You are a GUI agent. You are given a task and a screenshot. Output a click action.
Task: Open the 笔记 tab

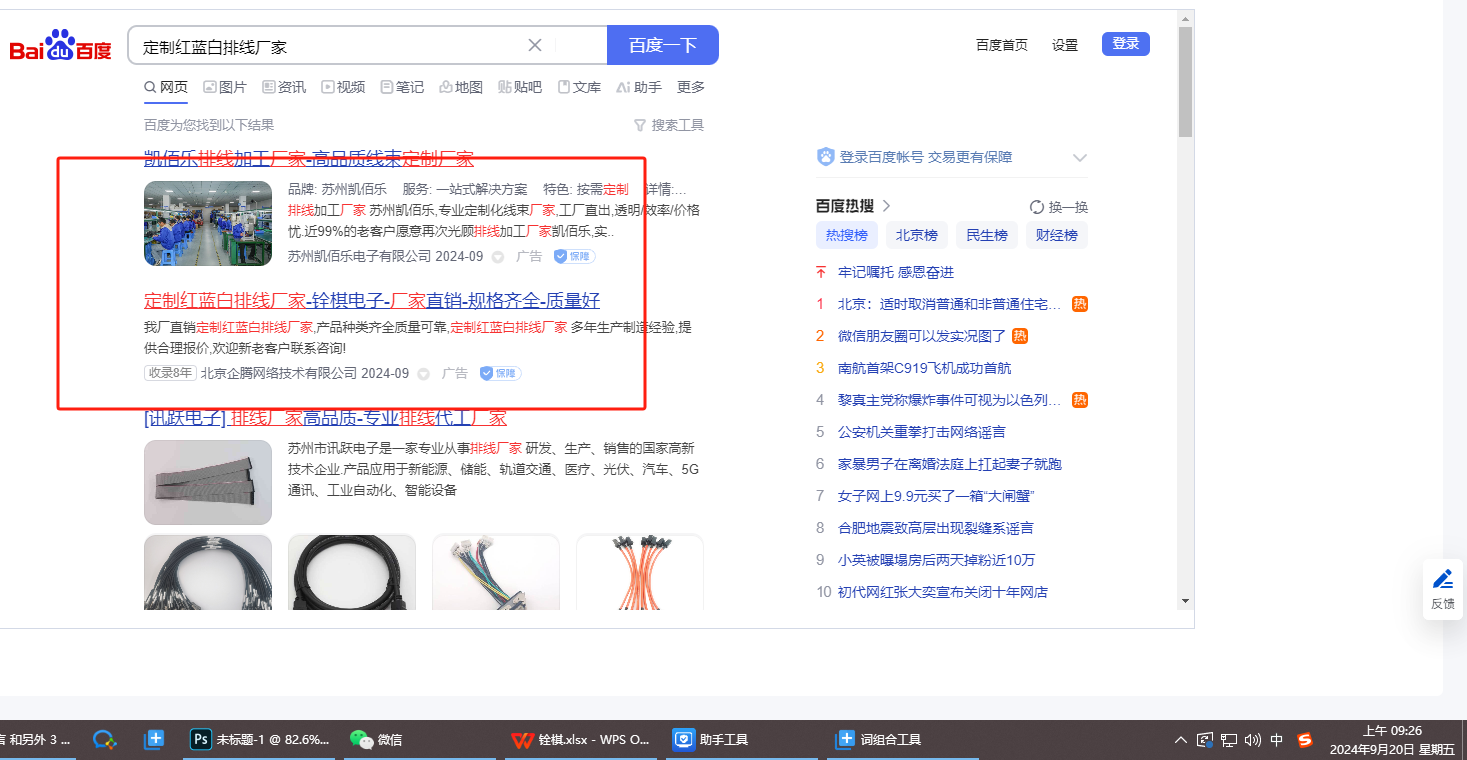point(402,87)
